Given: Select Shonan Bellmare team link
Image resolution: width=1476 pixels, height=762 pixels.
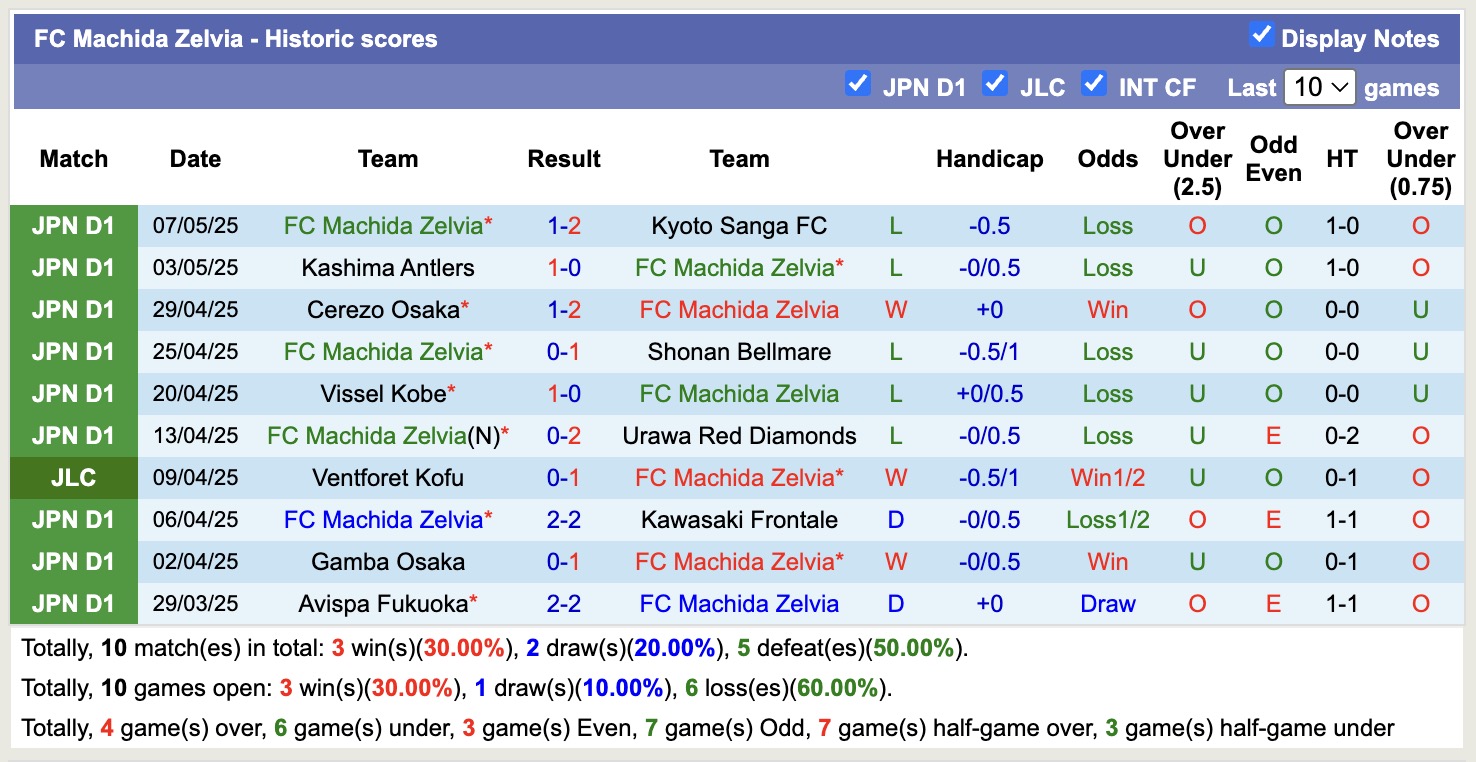Looking at the screenshot, I should 739,352.
